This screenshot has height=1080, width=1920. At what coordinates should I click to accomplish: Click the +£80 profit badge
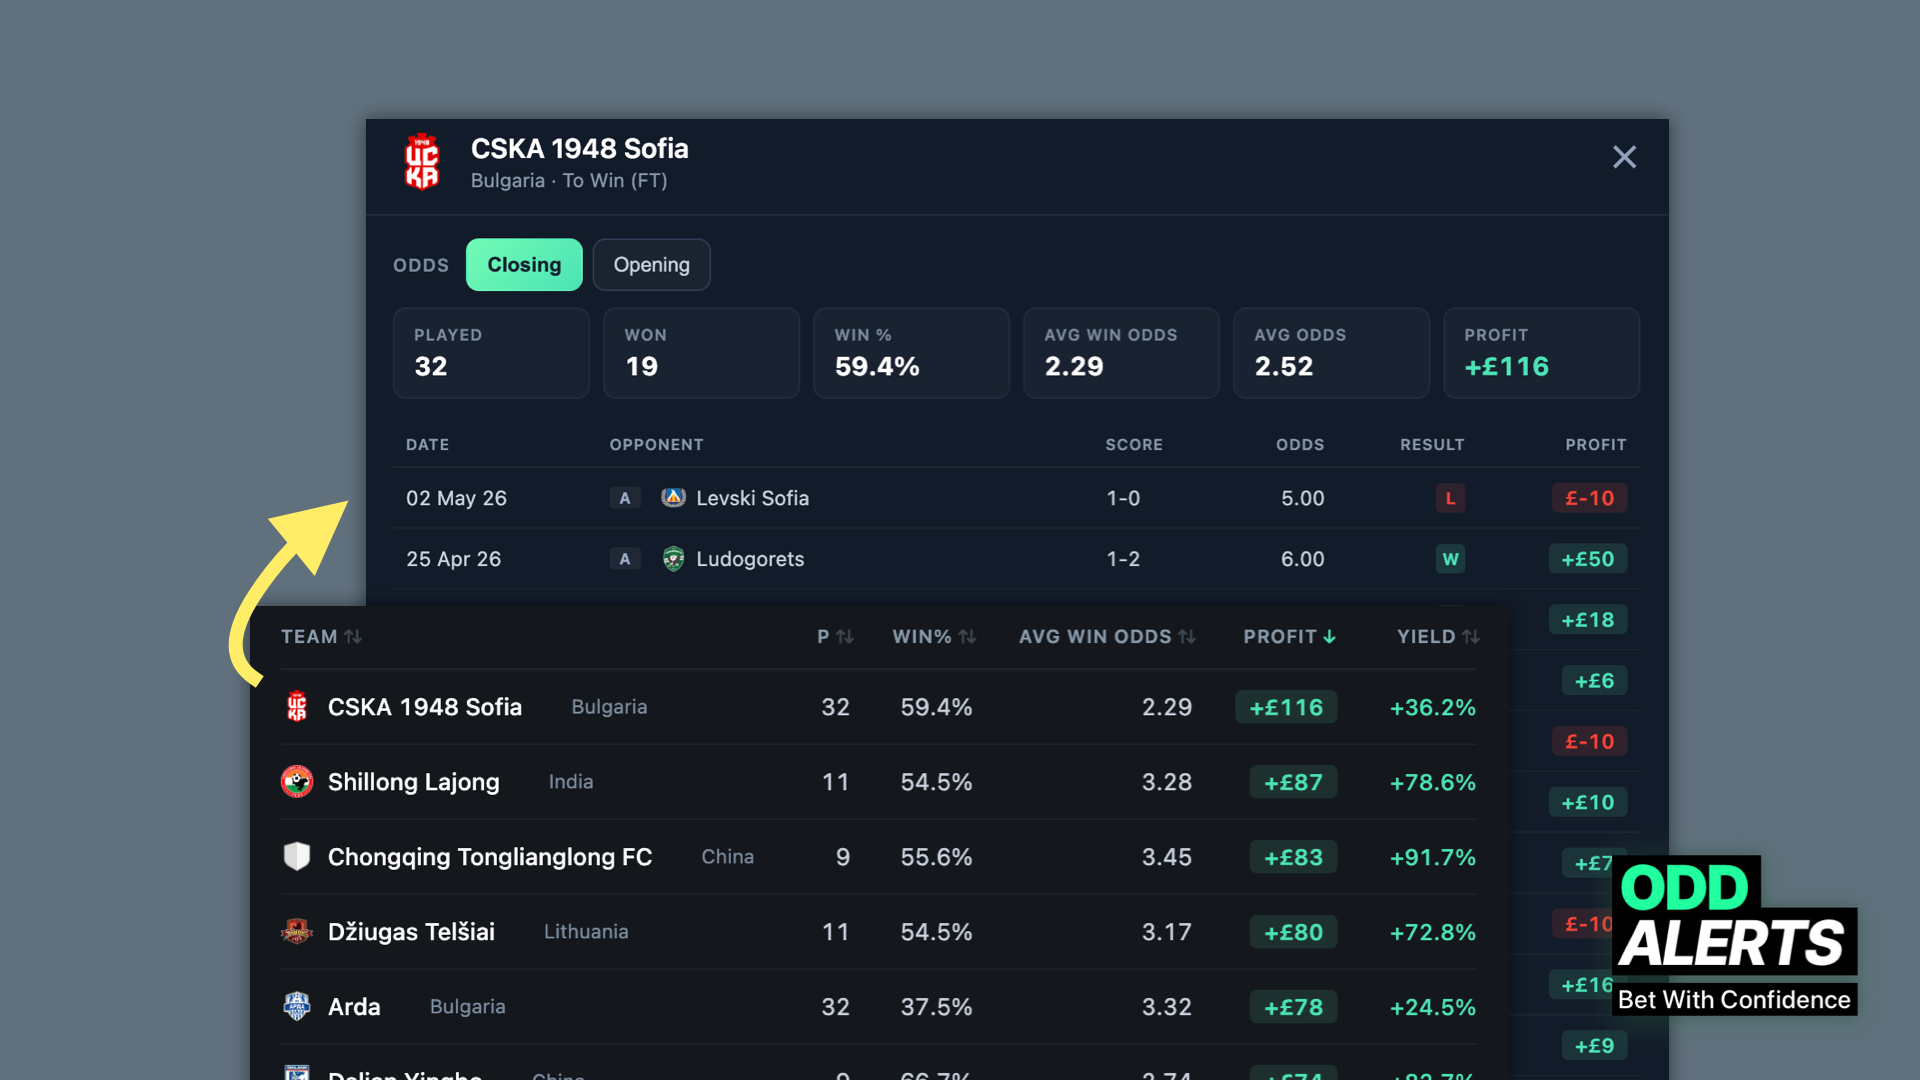[1293, 932]
